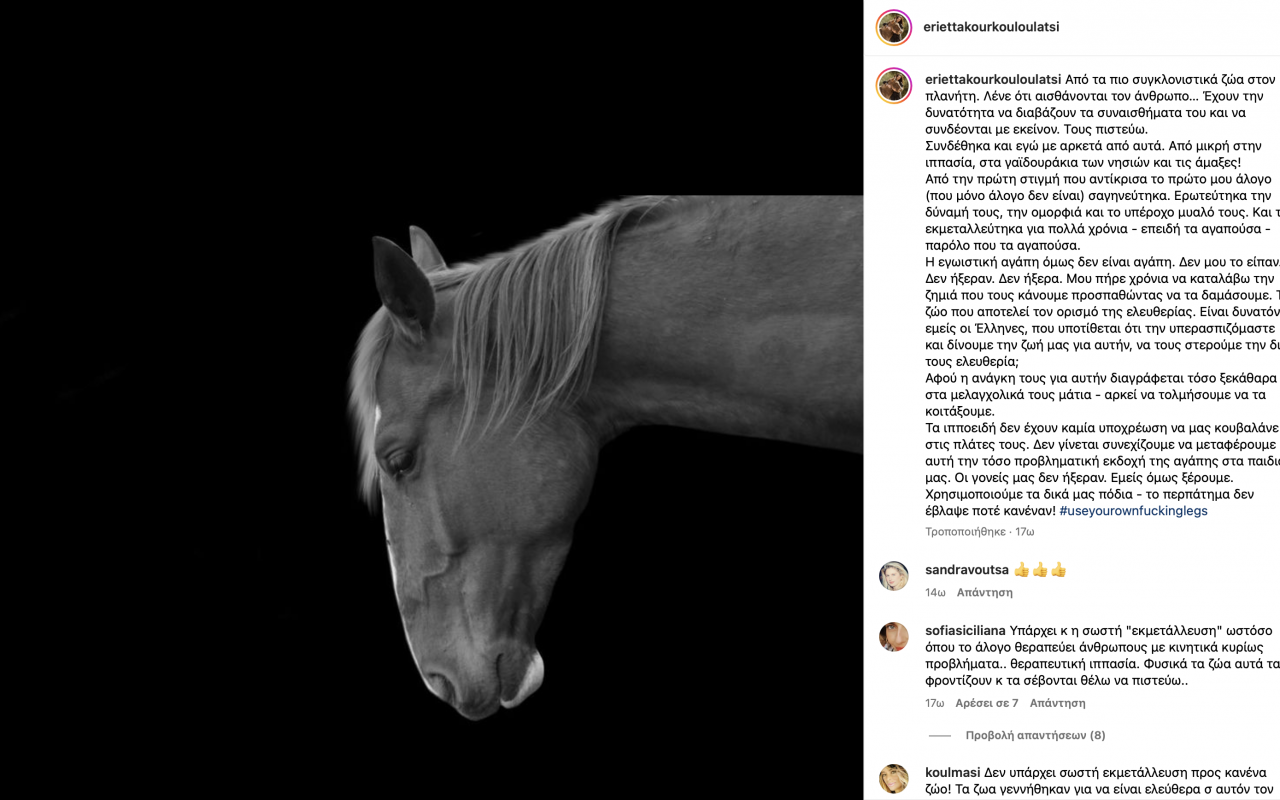Click the Τροποποιήθηκε 17w edited label
The height and width of the screenshot is (800, 1280).
980,532
